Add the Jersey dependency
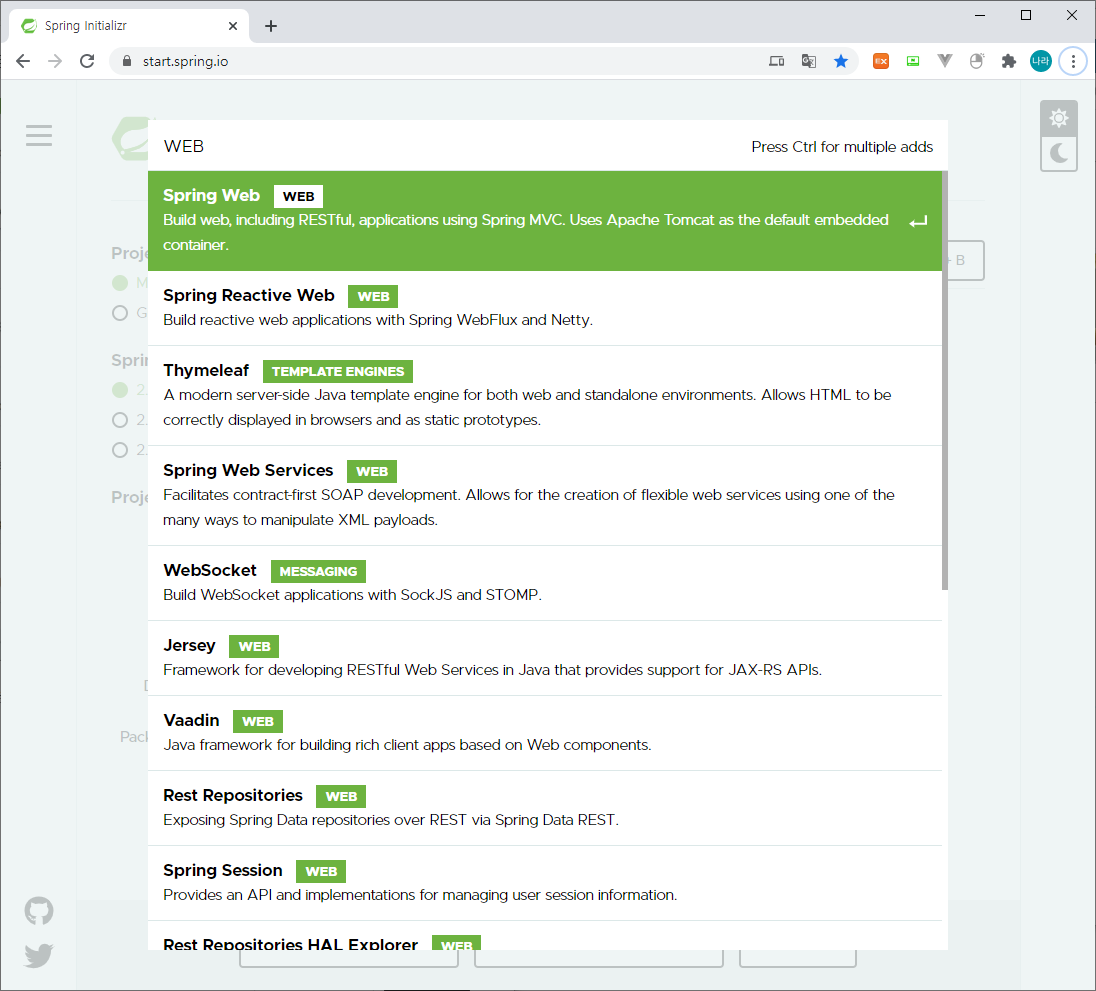1096x991 pixels. pyautogui.click(x=545, y=658)
